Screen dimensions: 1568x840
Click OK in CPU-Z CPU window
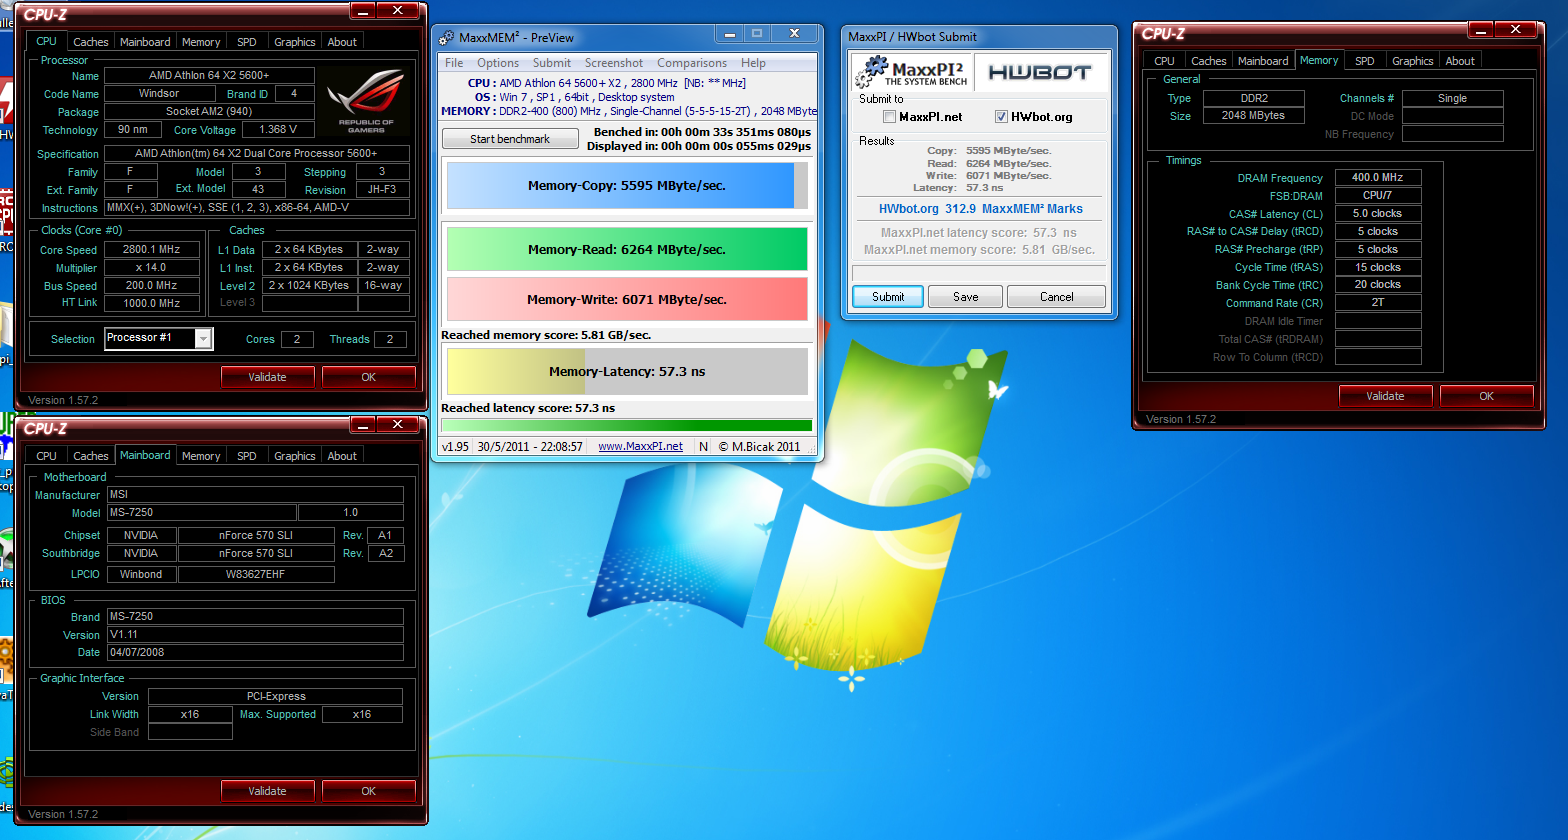coord(369,377)
